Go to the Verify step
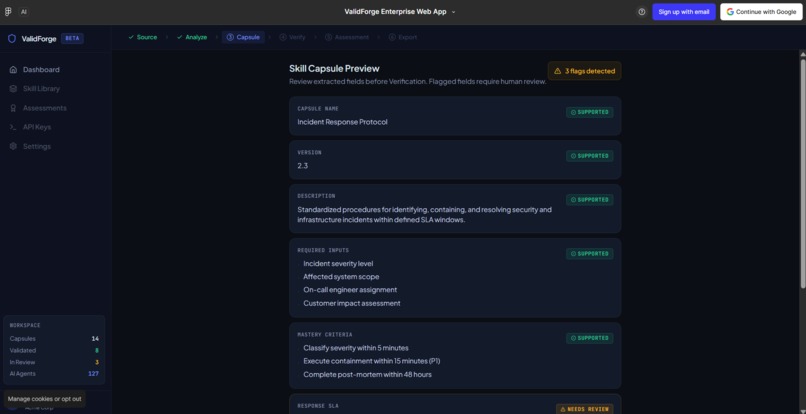The width and height of the screenshot is (806, 414). tap(292, 37)
